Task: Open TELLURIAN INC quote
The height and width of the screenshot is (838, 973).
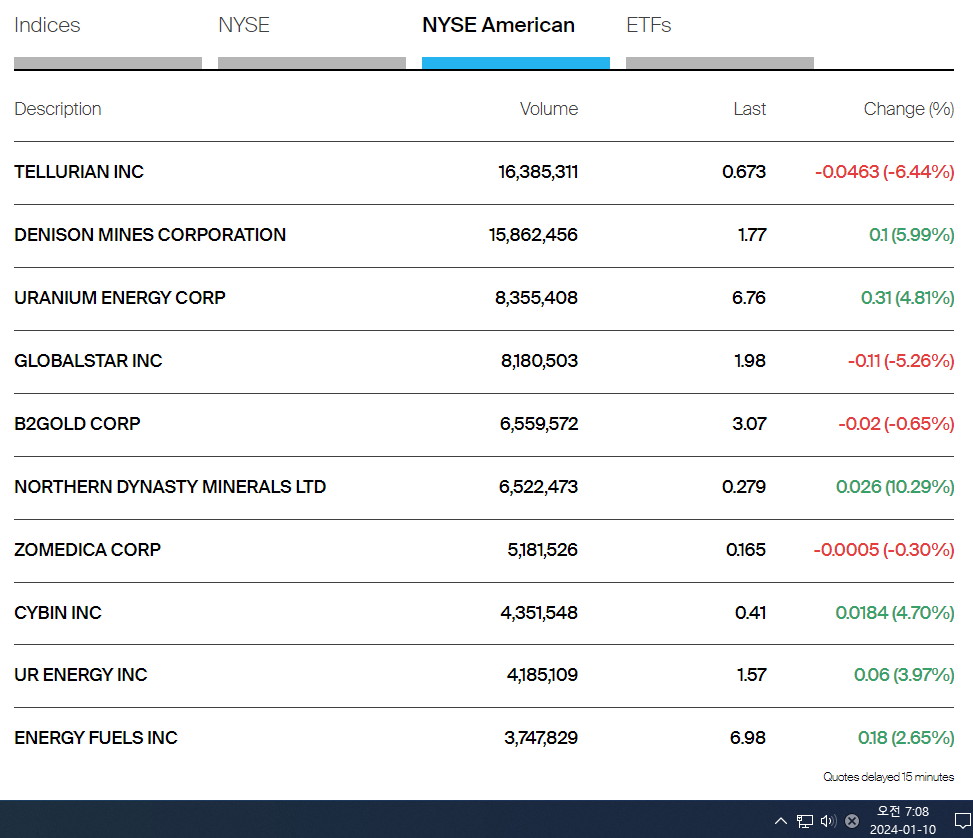Action: [x=79, y=172]
